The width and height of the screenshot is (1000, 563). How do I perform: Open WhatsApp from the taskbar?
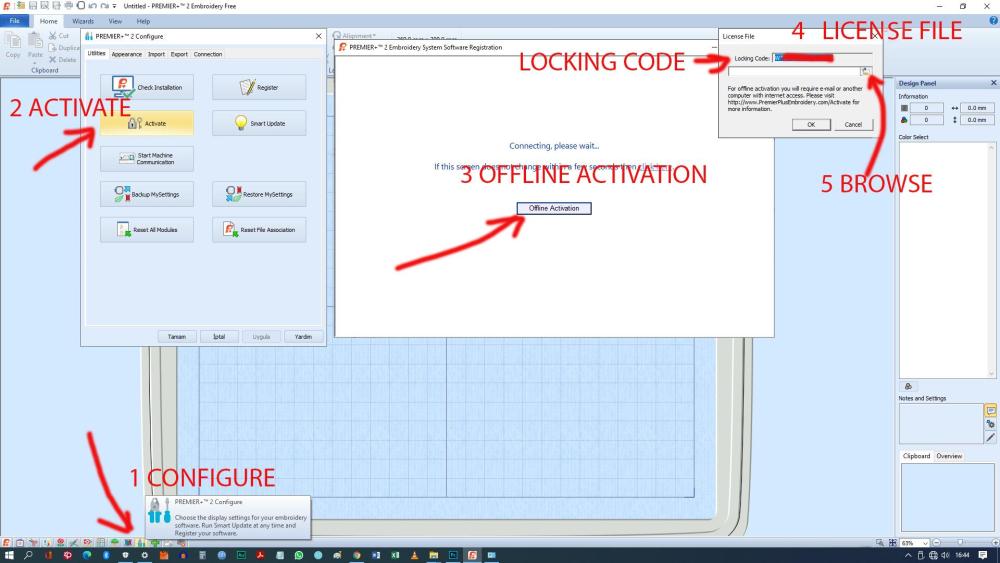298,555
